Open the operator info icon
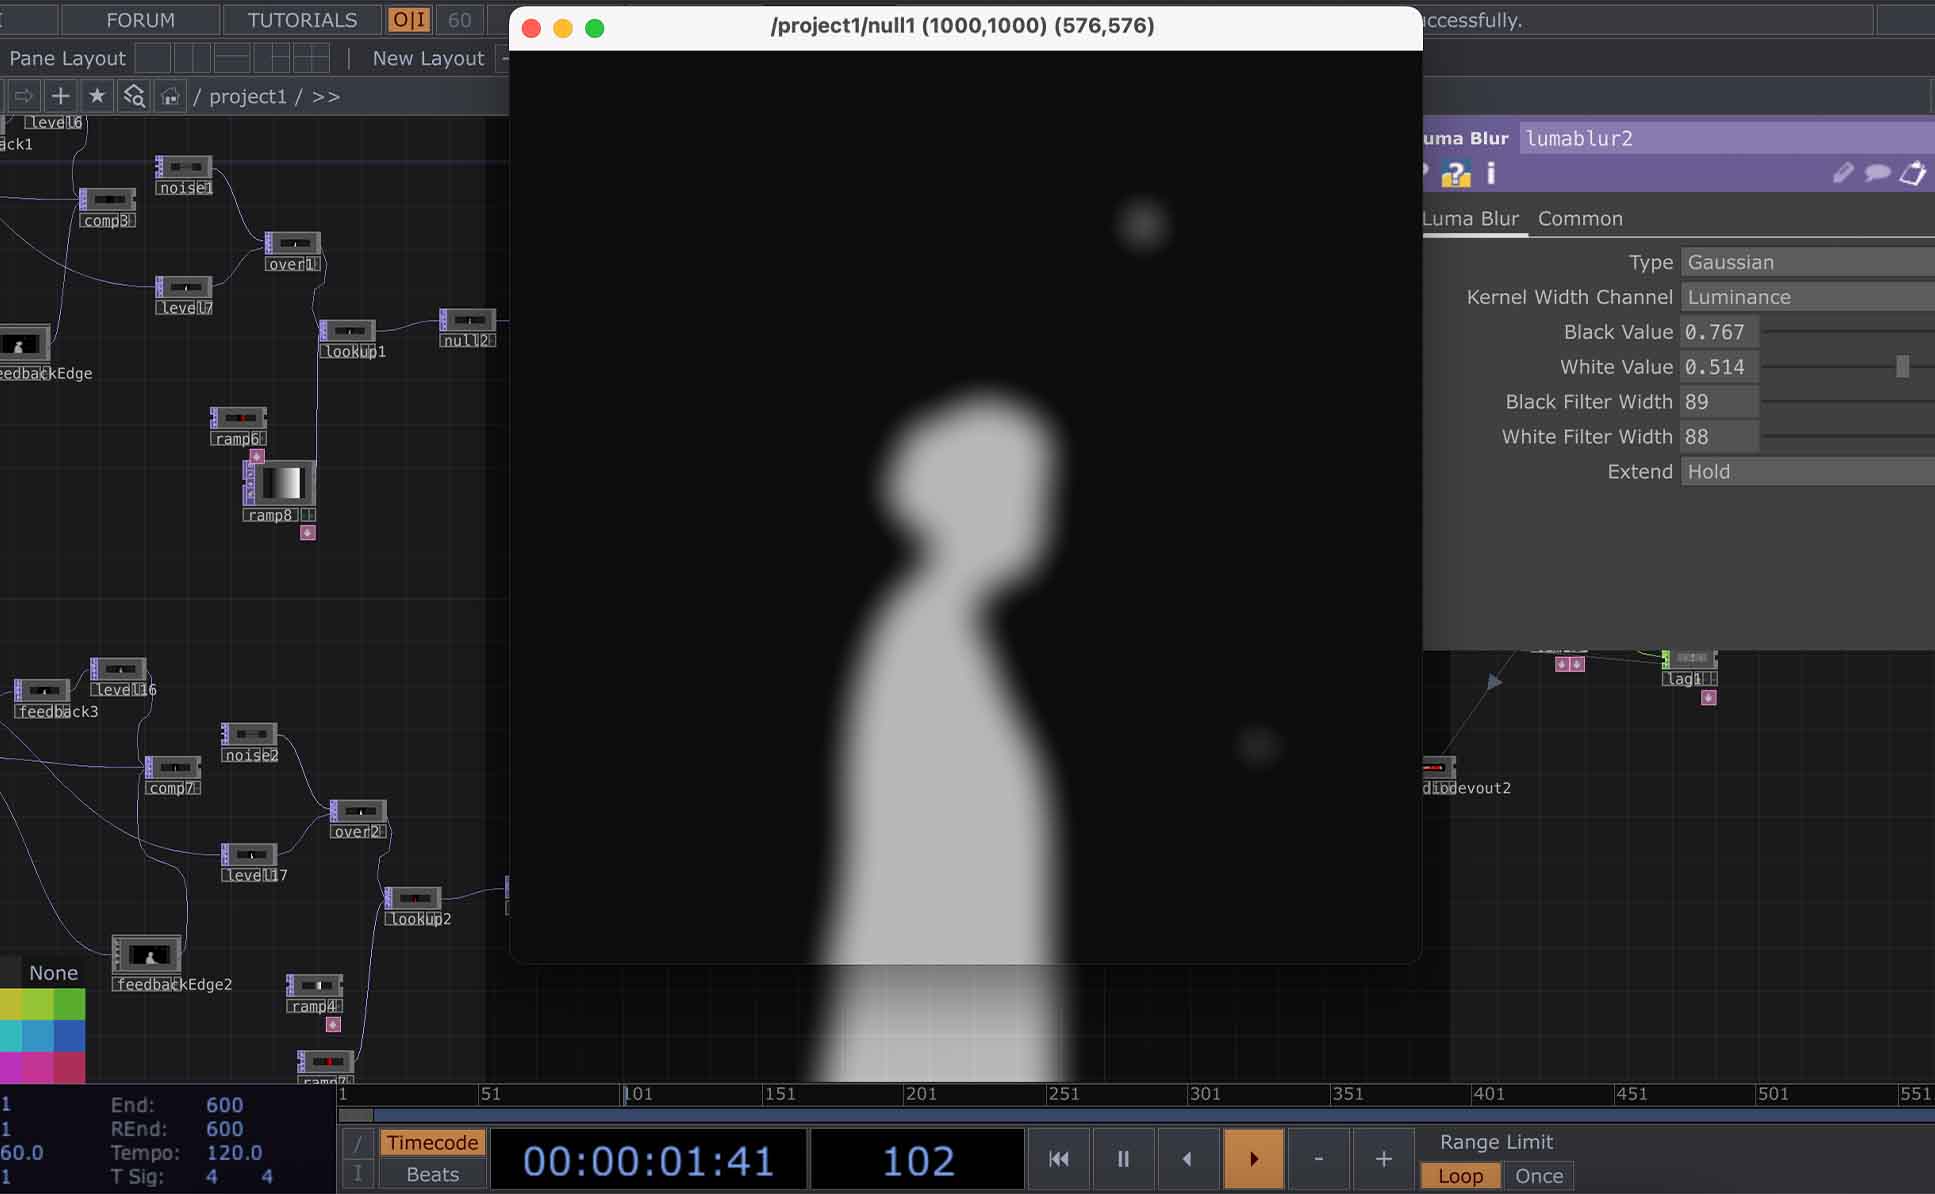This screenshot has width=1935, height=1194. [1491, 174]
